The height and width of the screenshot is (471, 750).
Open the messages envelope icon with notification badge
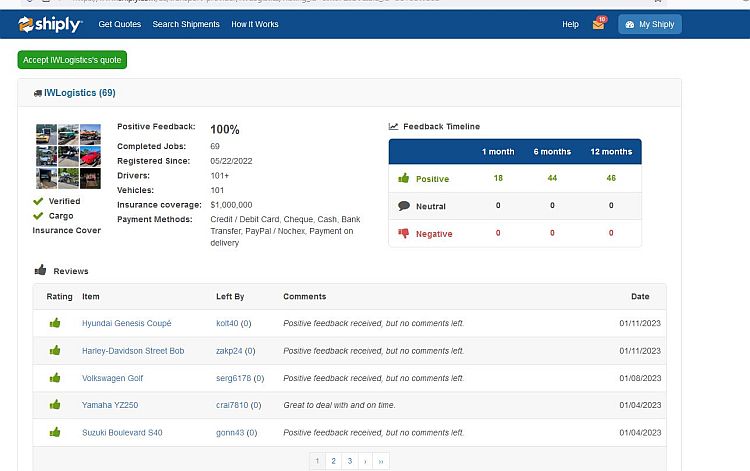tap(599, 23)
